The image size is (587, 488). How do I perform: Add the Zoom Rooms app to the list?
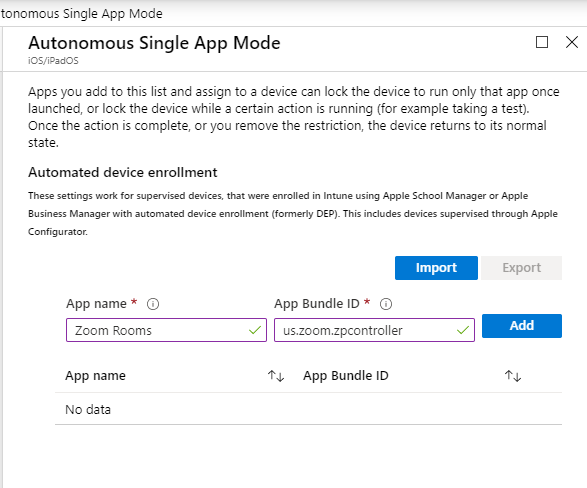(x=522, y=326)
